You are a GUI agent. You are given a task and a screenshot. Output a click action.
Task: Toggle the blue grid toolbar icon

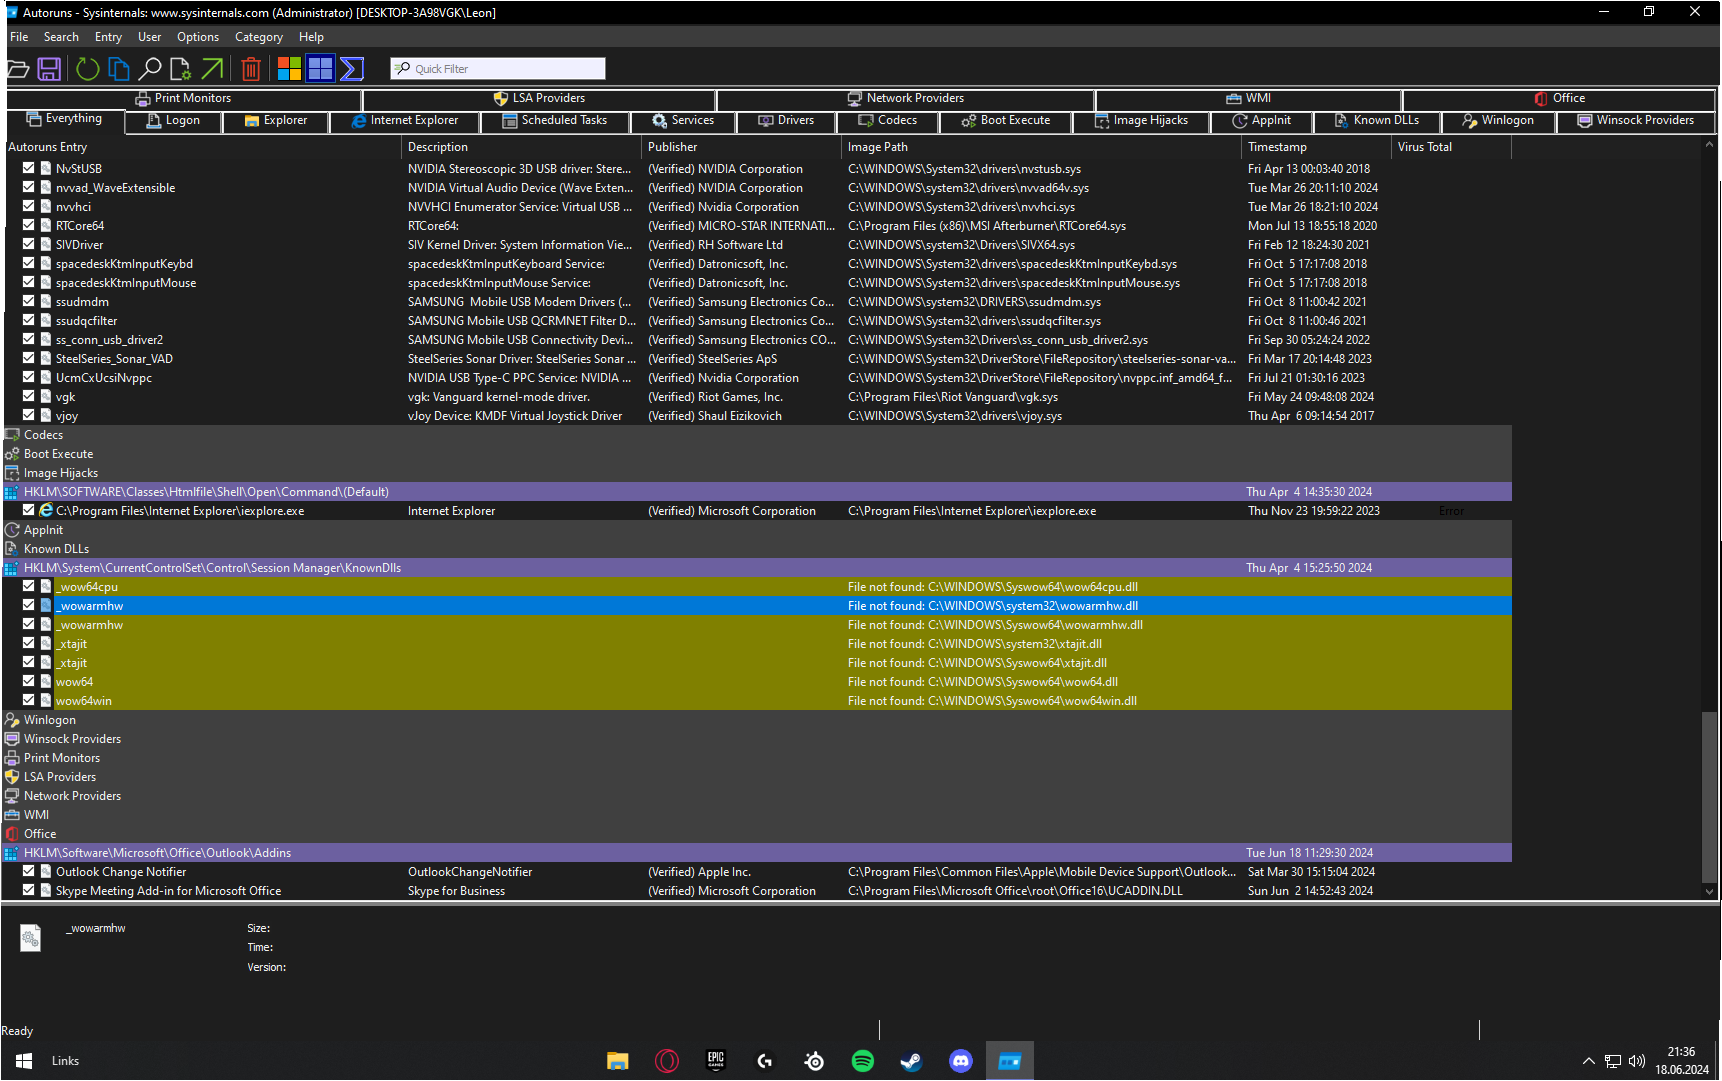pyautogui.click(x=320, y=69)
